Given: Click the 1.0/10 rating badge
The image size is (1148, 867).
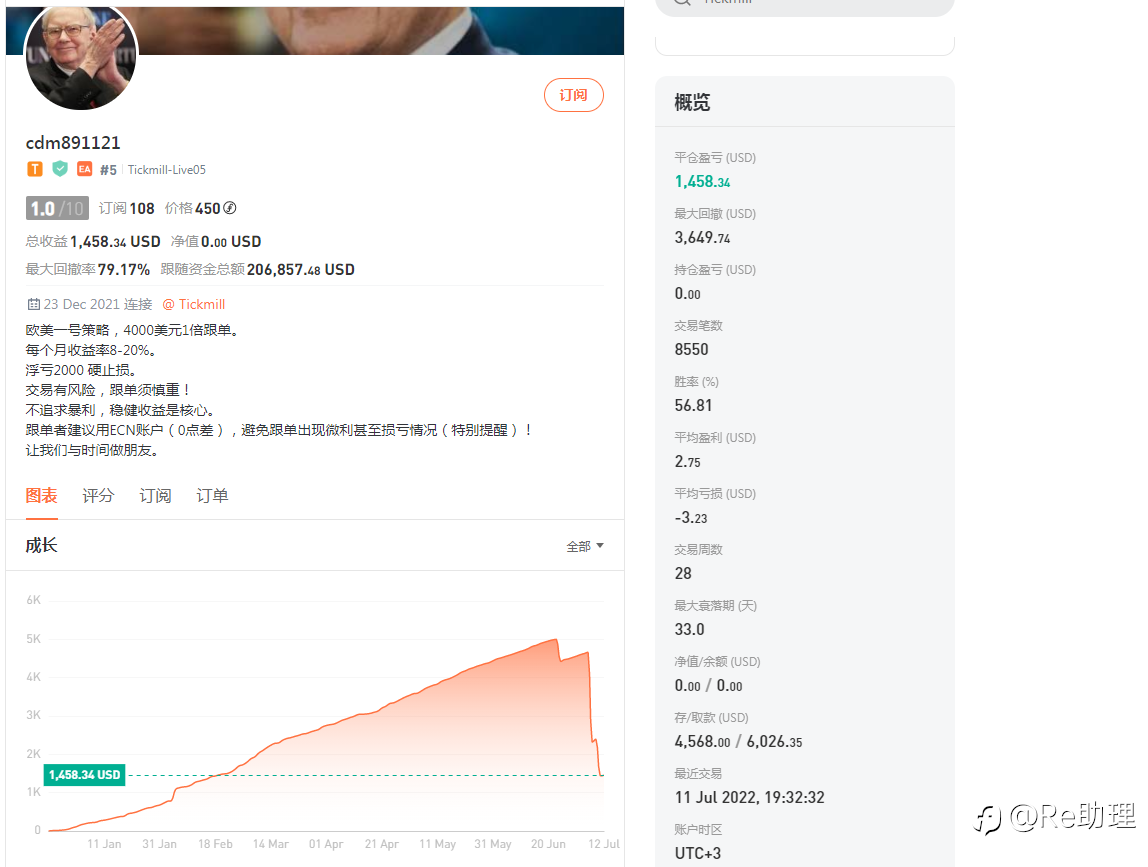Looking at the screenshot, I should [57, 208].
